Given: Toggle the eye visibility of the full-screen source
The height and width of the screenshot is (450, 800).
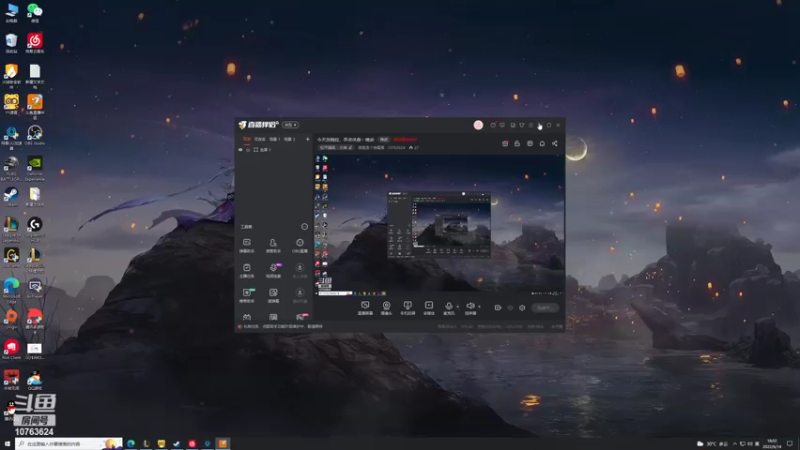Looking at the screenshot, I should point(240,149).
